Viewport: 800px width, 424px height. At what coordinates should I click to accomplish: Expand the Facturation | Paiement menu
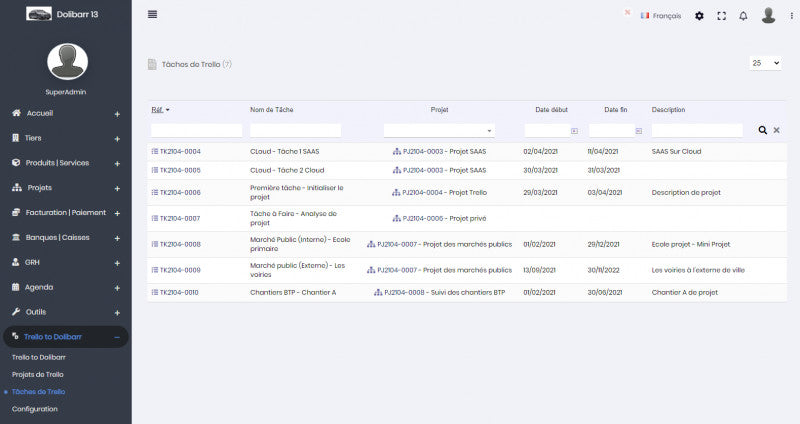[x=116, y=212]
